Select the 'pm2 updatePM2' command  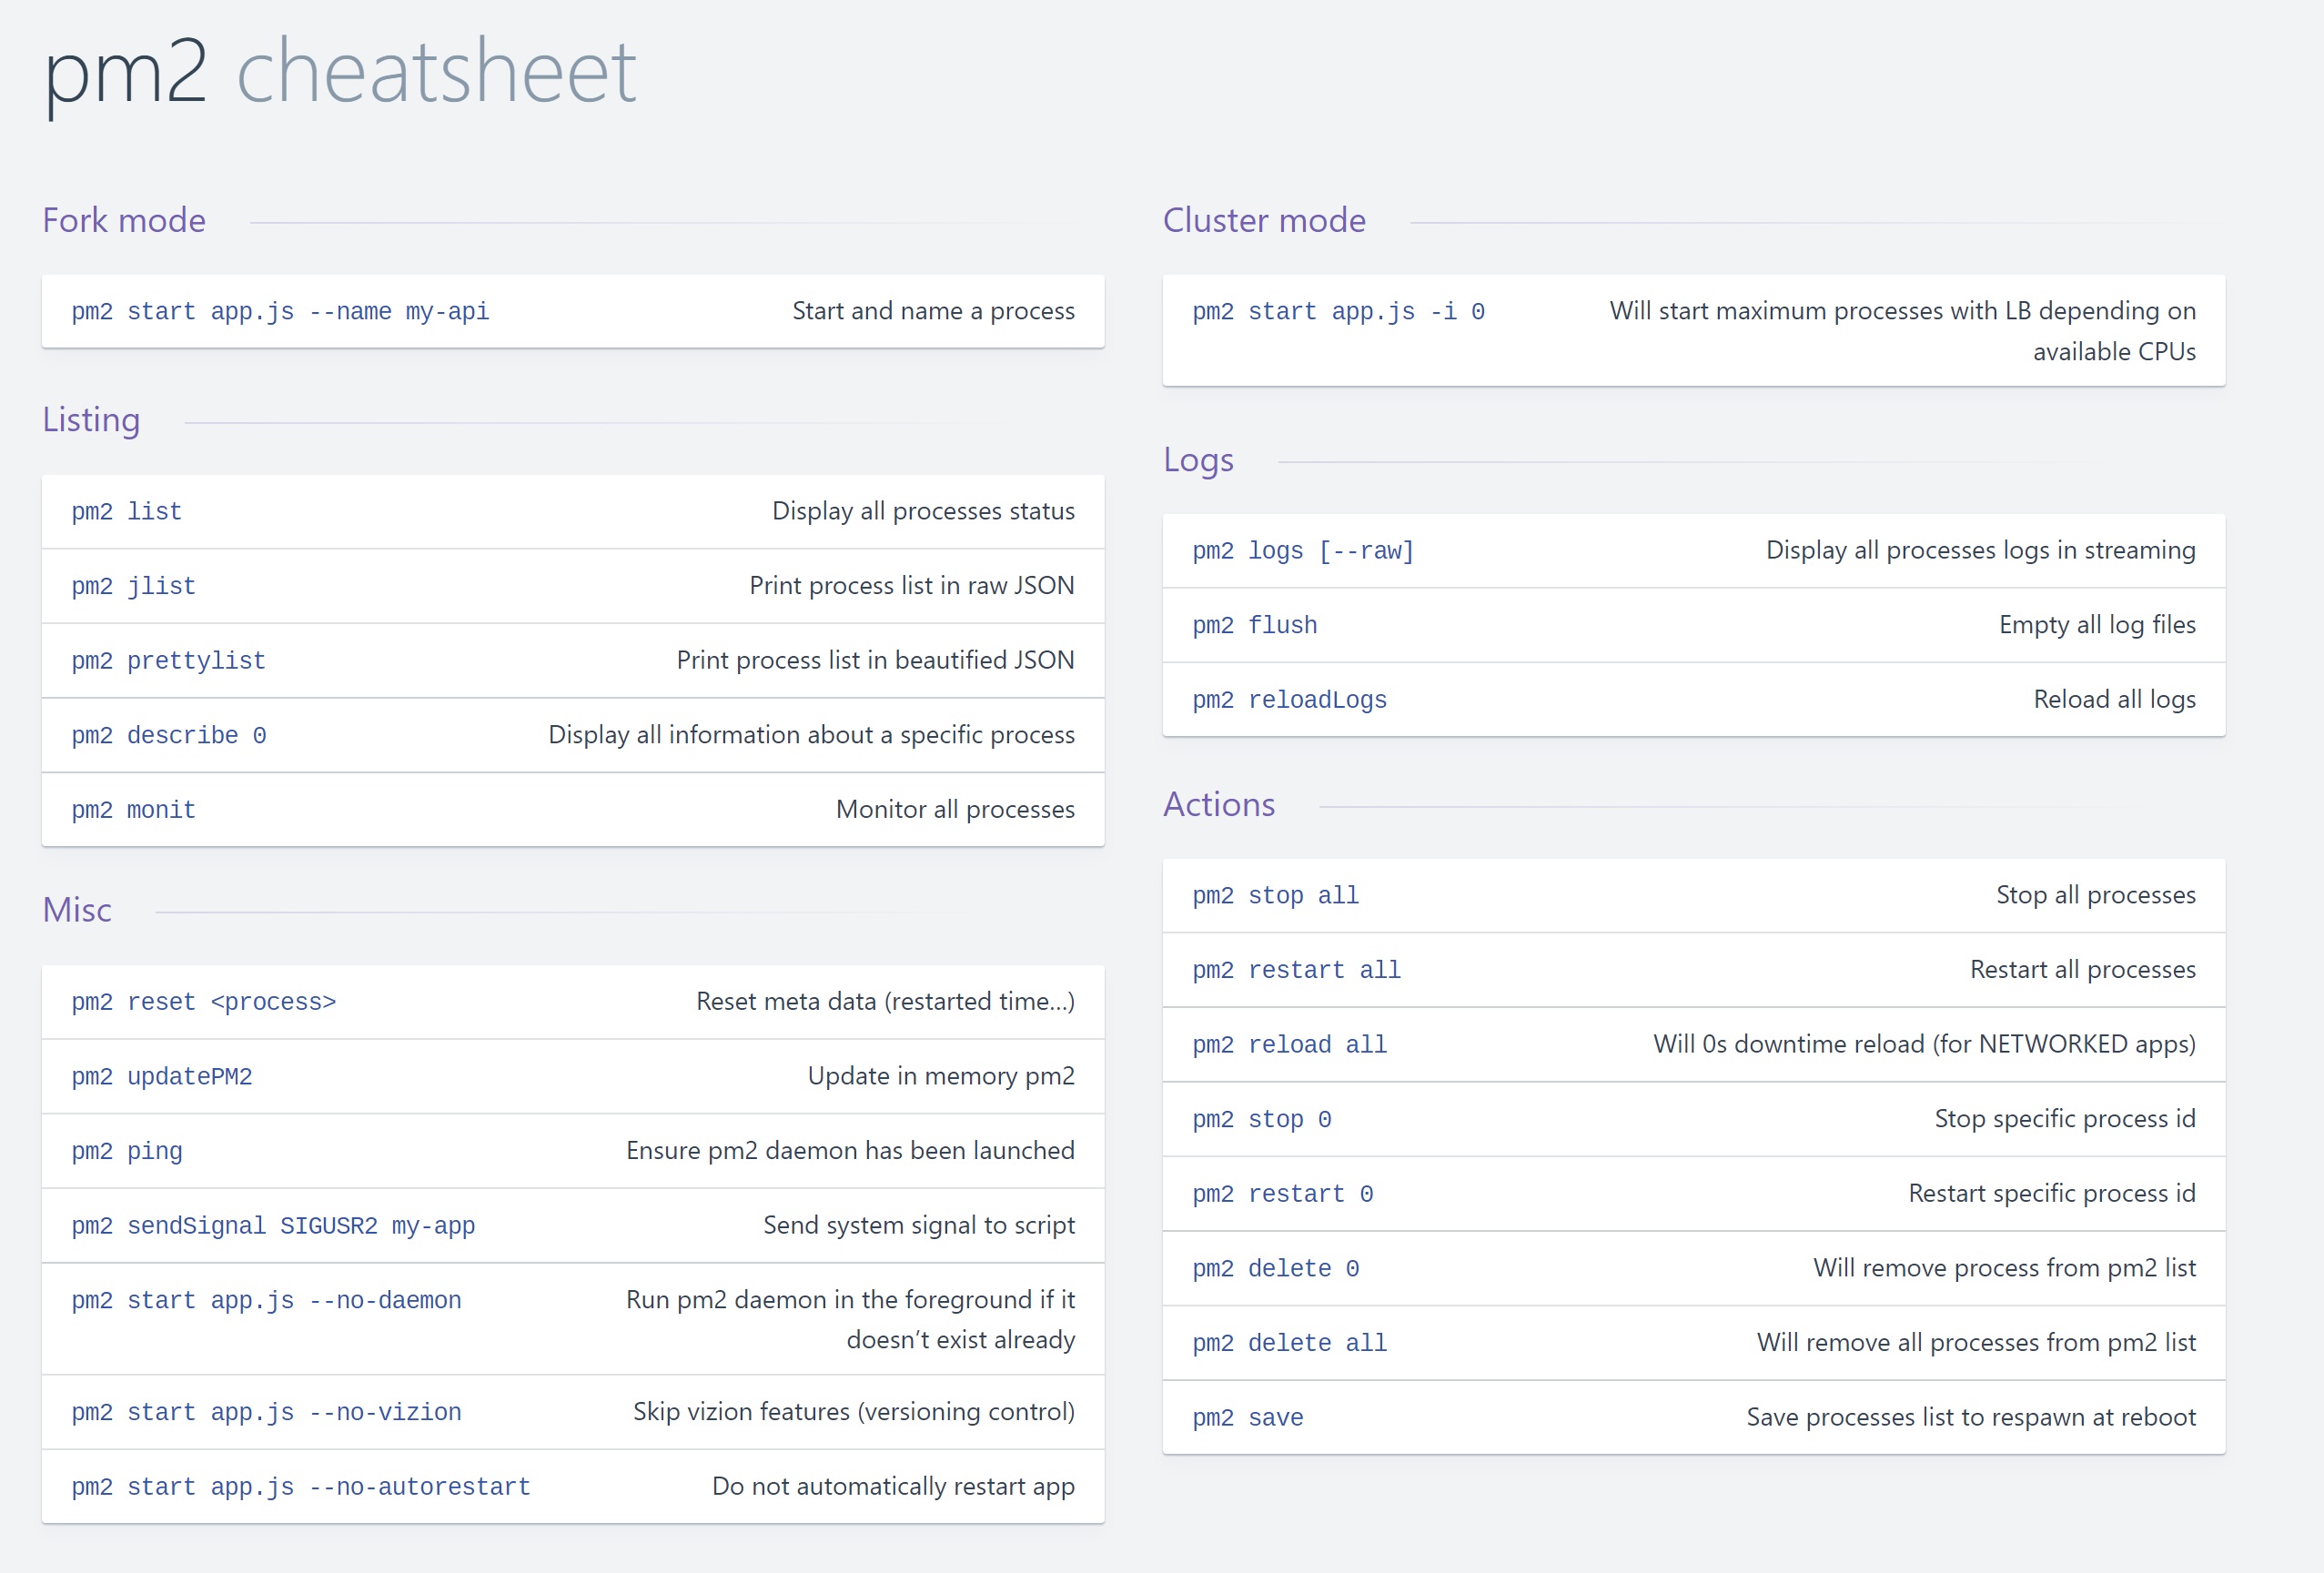pyautogui.click(x=162, y=1077)
